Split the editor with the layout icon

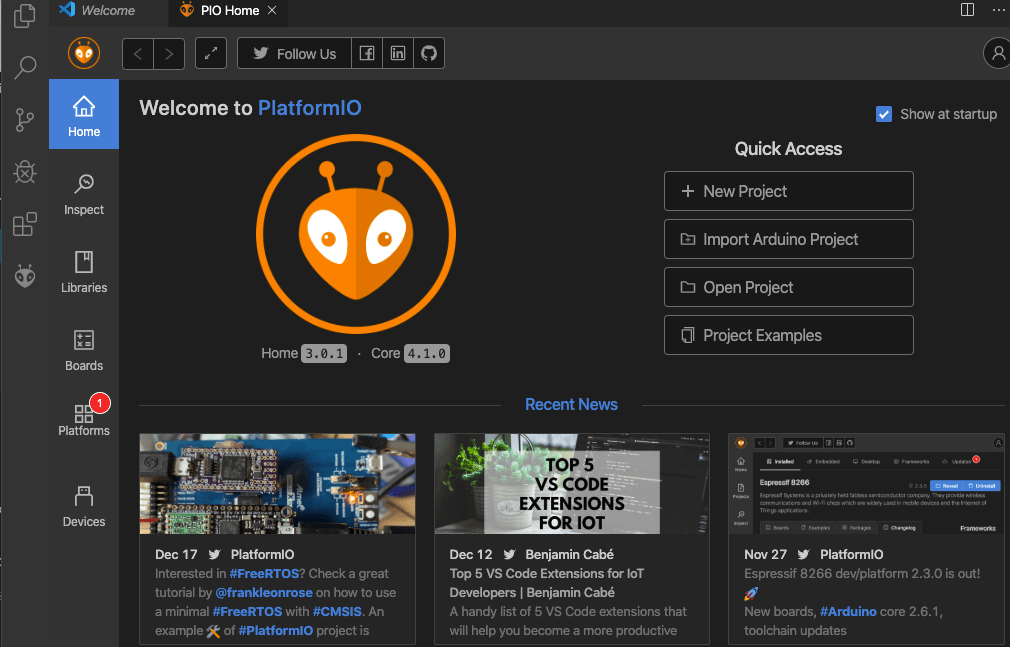[967, 10]
